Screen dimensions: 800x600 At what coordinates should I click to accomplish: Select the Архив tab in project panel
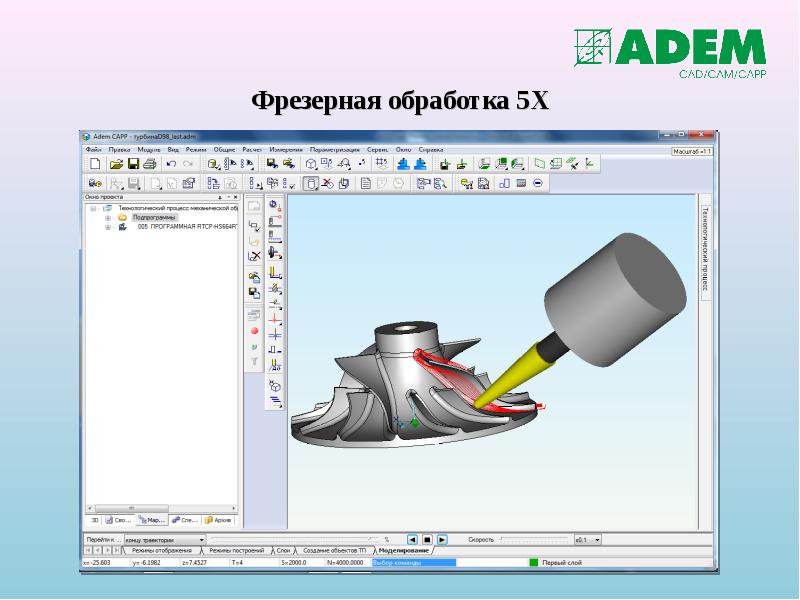[219, 520]
